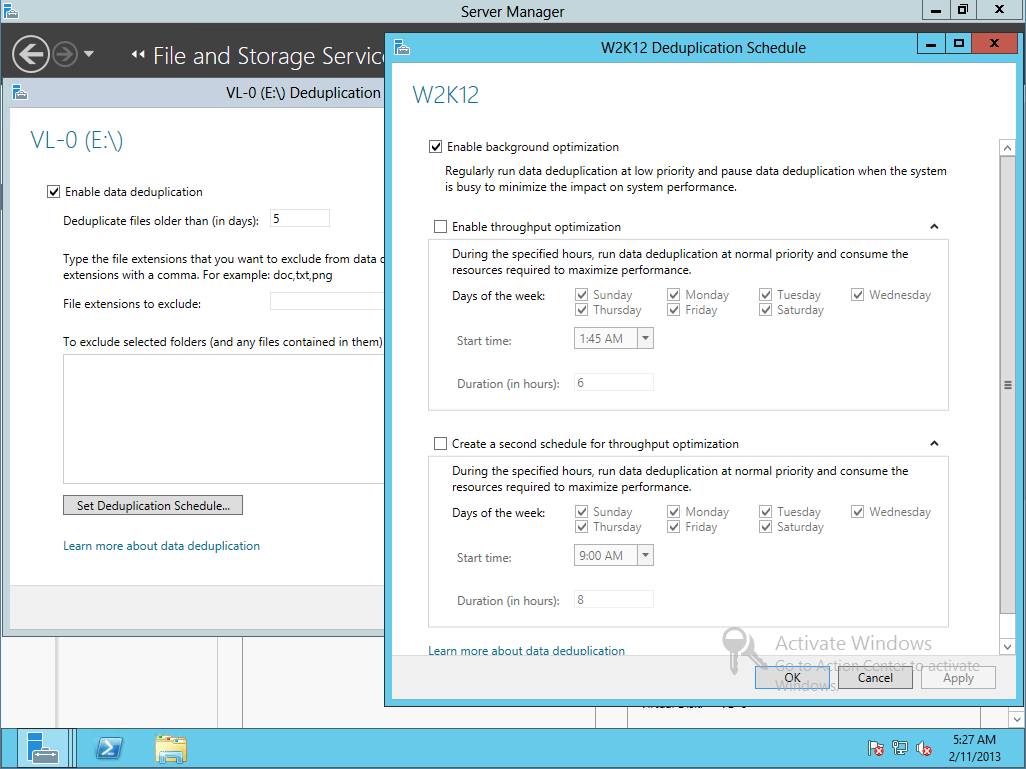Image resolution: width=1026 pixels, height=769 pixels.
Task: Click the schedule dialog scrollbar down arrow
Action: pyautogui.click(x=1008, y=647)
